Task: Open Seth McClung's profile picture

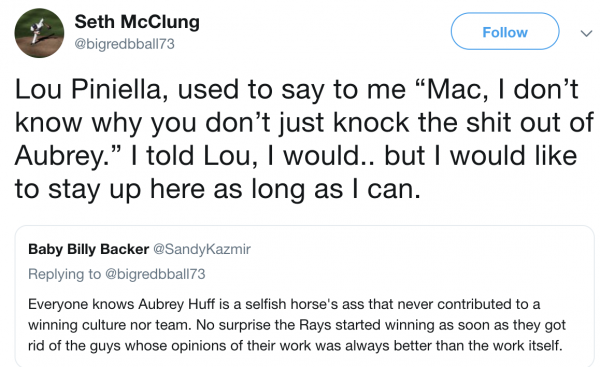Action: click(x=39, y=33)
